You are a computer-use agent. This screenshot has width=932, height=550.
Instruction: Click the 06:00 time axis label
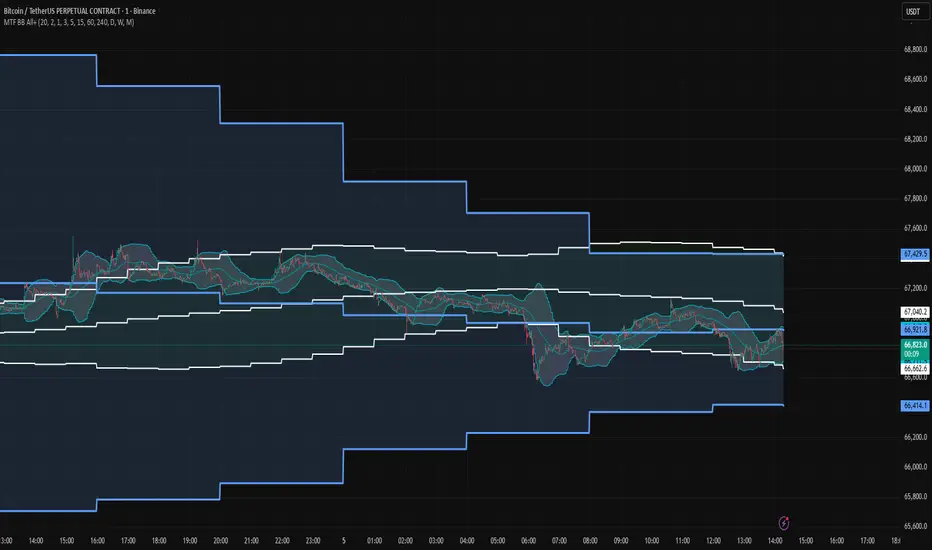click(528, 541)
